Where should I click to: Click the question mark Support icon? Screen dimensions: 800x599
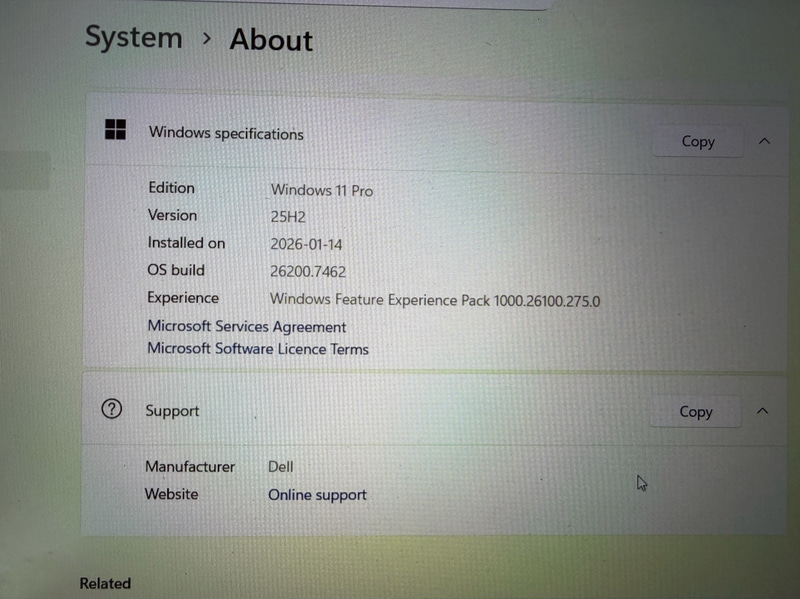click(x=112, y=408)
